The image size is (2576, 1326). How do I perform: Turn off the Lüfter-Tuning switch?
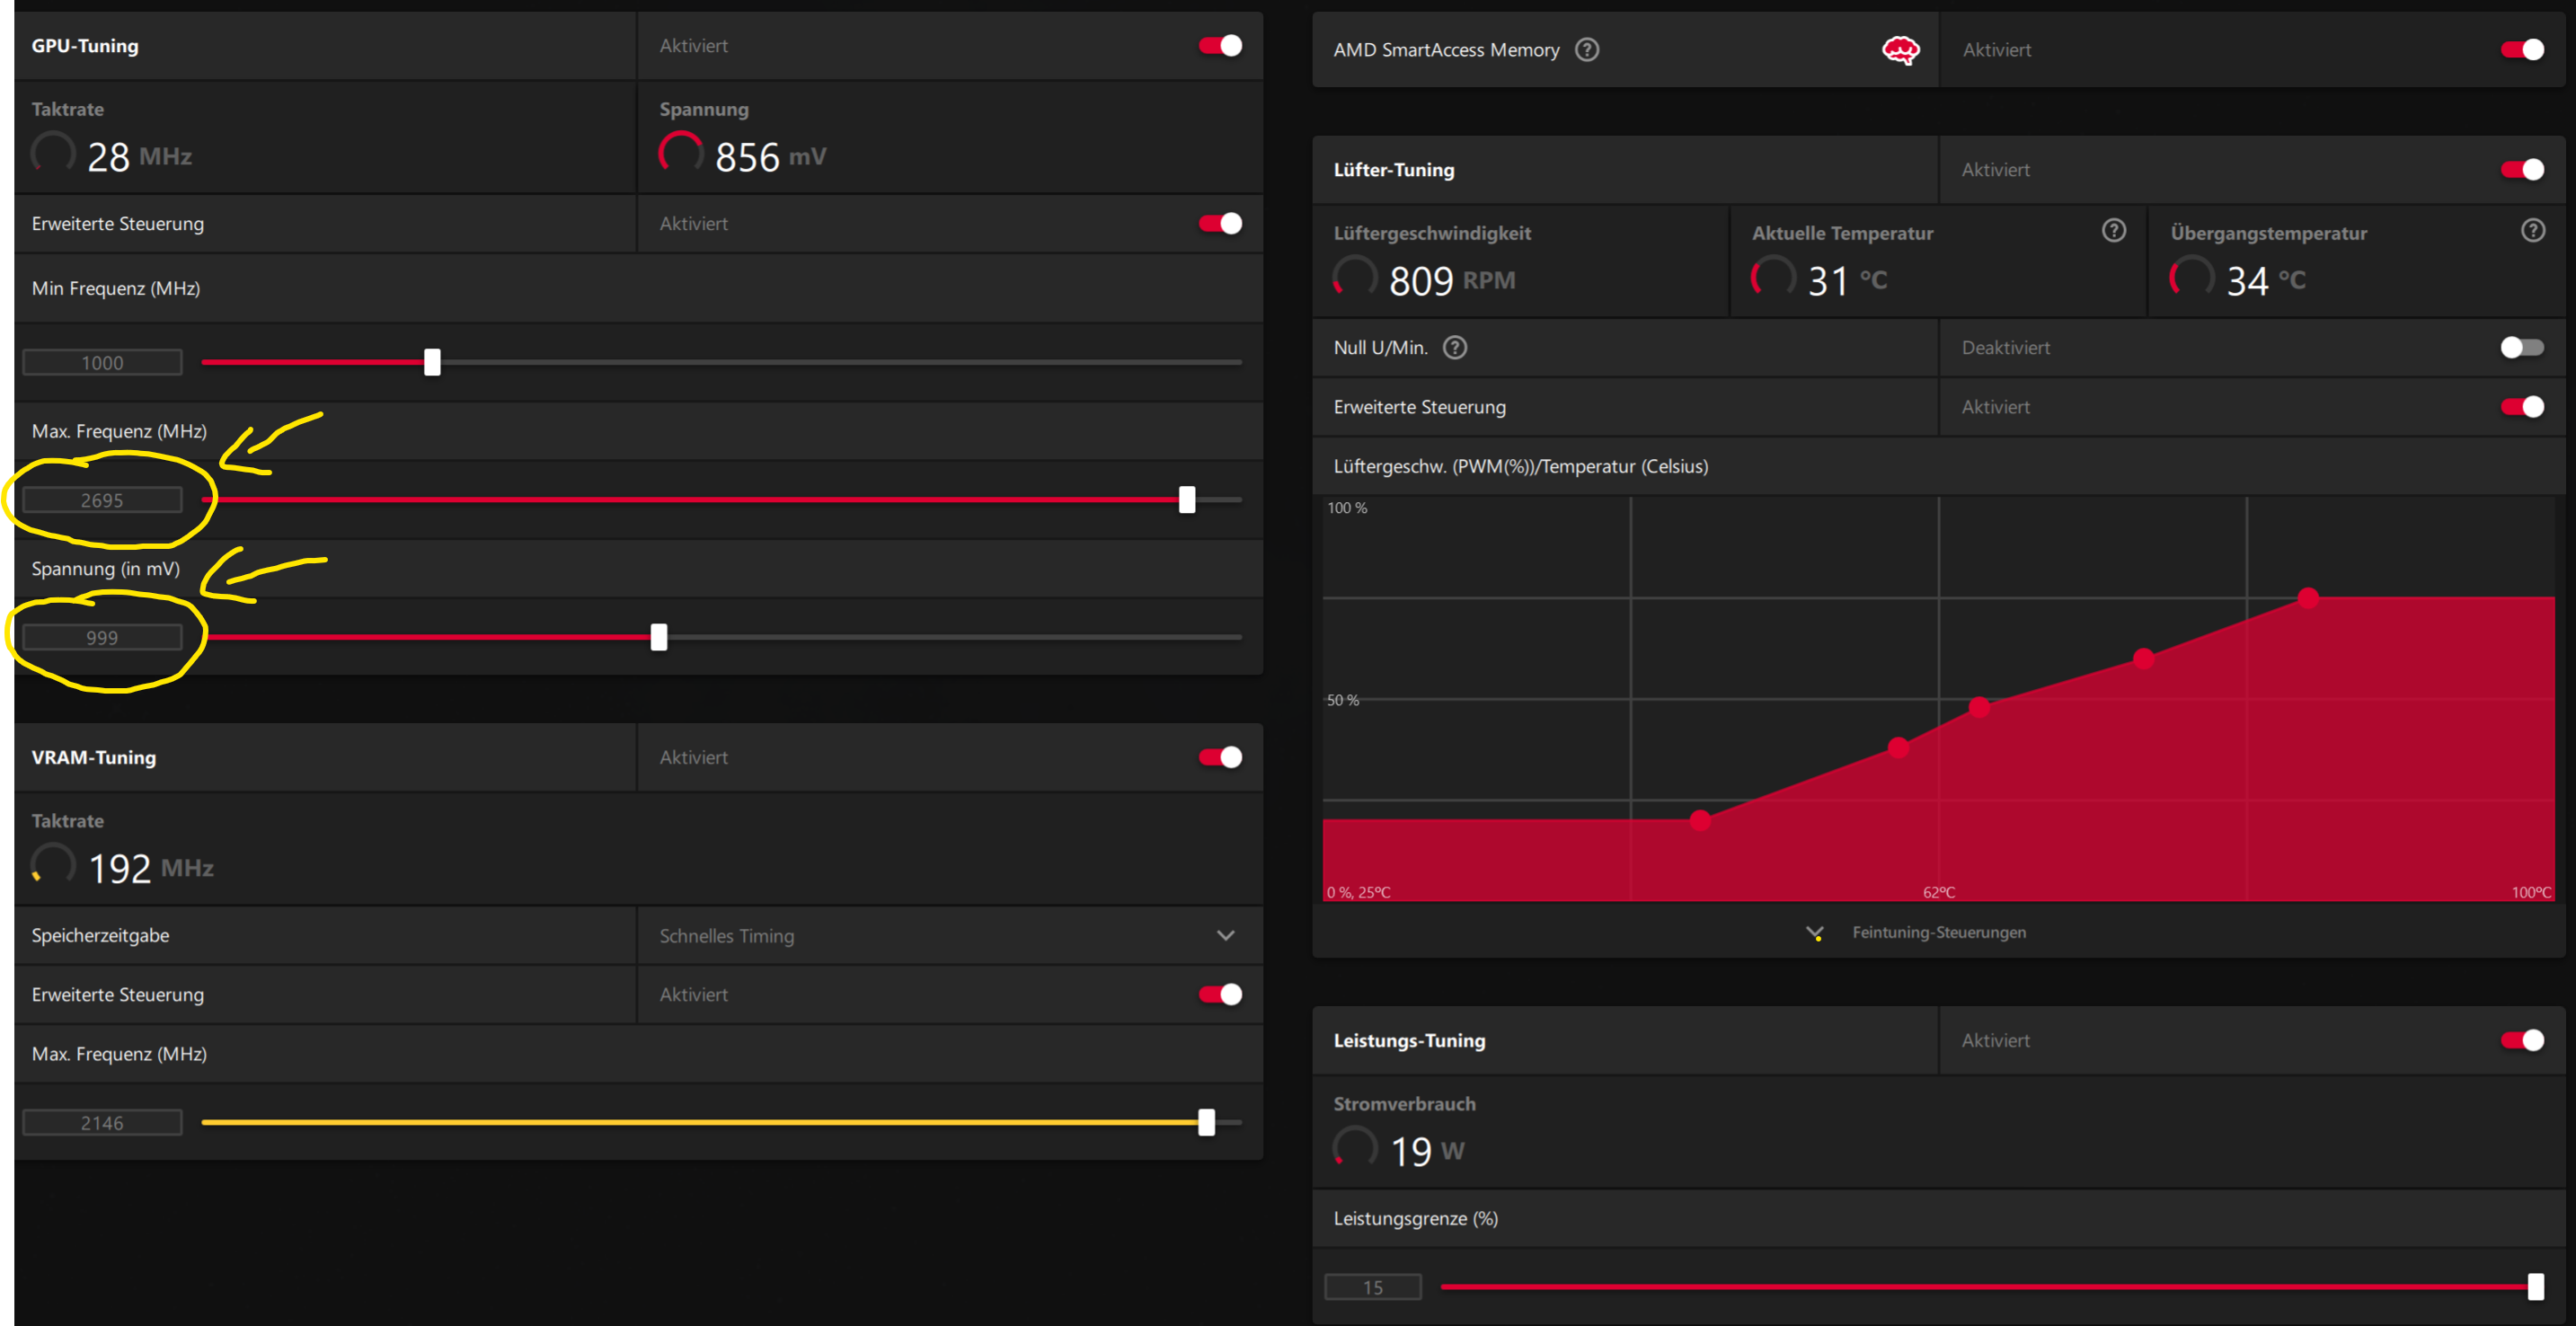pos(2521,170)
